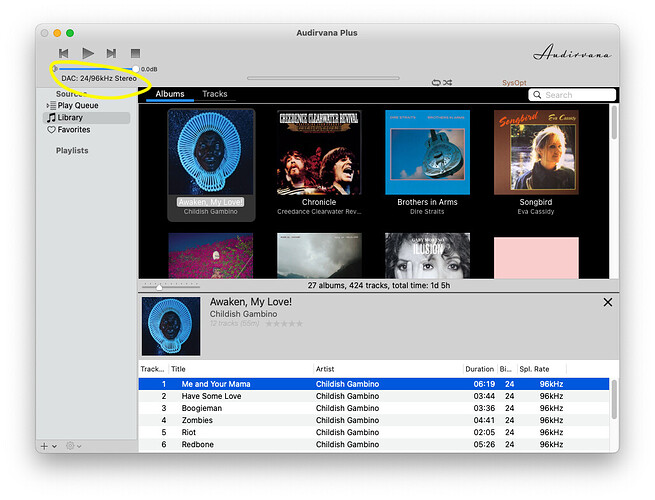Select the cloudy sky album cover

[319, 256]
